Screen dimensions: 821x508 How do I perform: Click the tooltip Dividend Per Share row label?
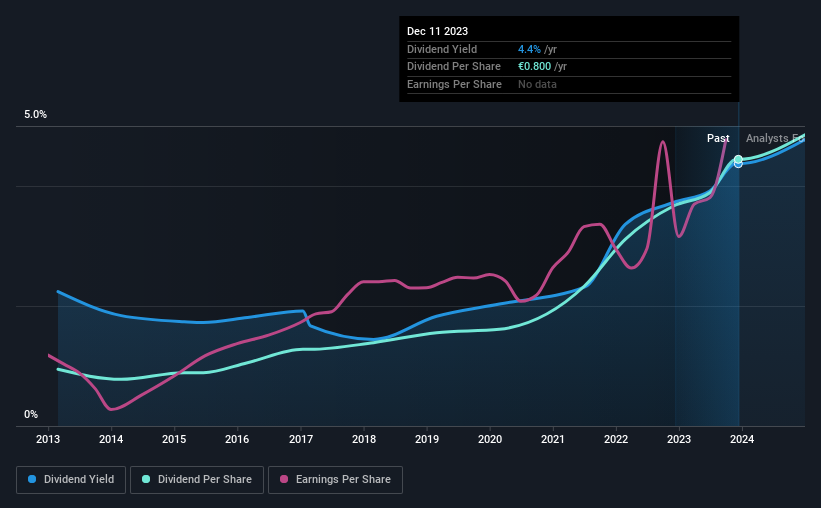tap(453, 67)
